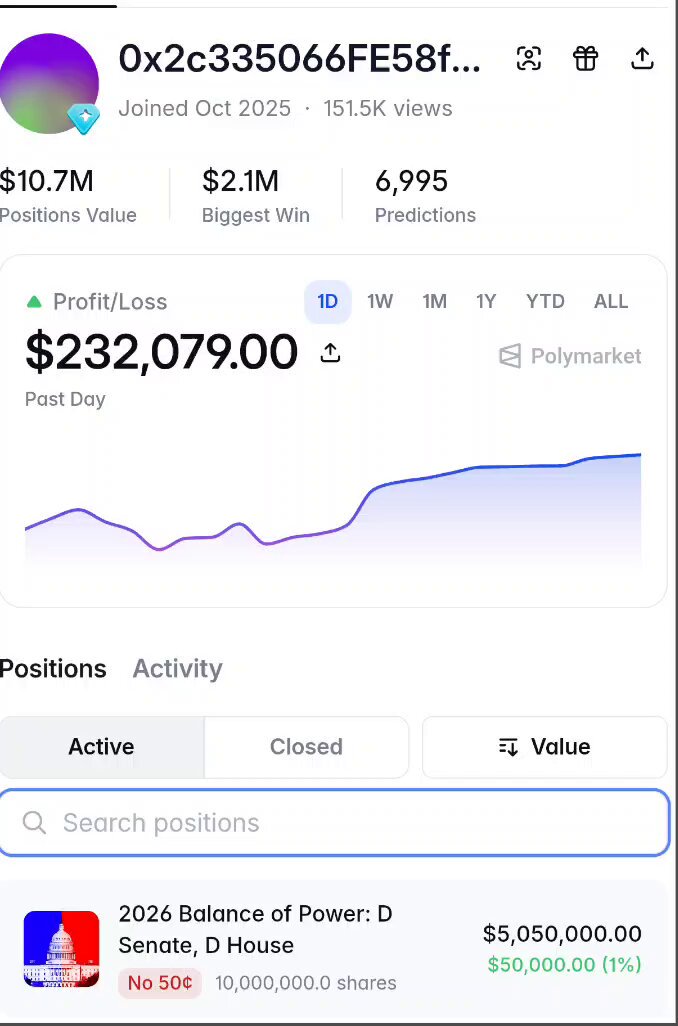Show YTD profit and loss

click(545, 302)
